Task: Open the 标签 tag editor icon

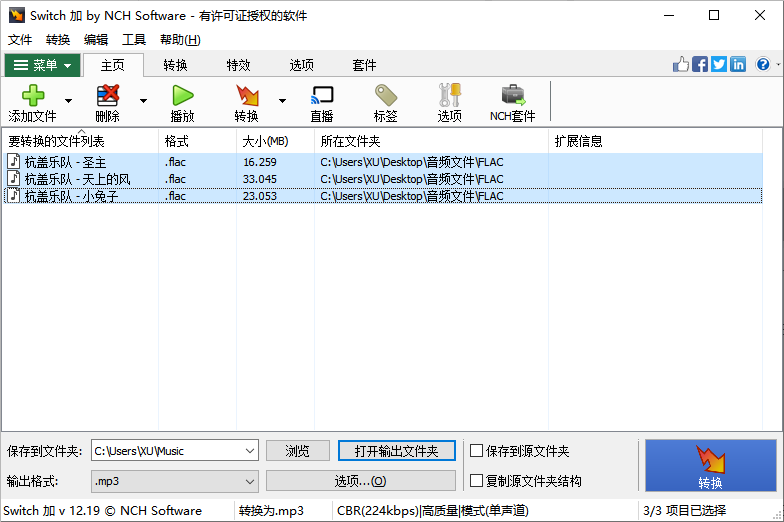Action: pyautogui.click(x=386, y=95)
